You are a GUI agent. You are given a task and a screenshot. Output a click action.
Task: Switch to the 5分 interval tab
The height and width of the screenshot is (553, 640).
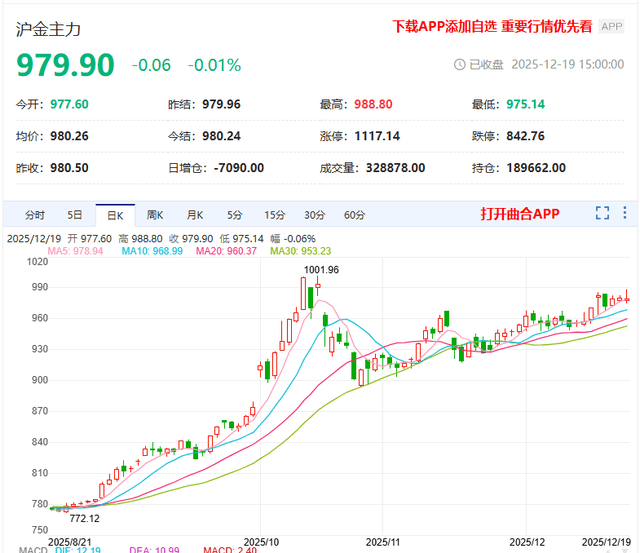click(x=235, y=215)
